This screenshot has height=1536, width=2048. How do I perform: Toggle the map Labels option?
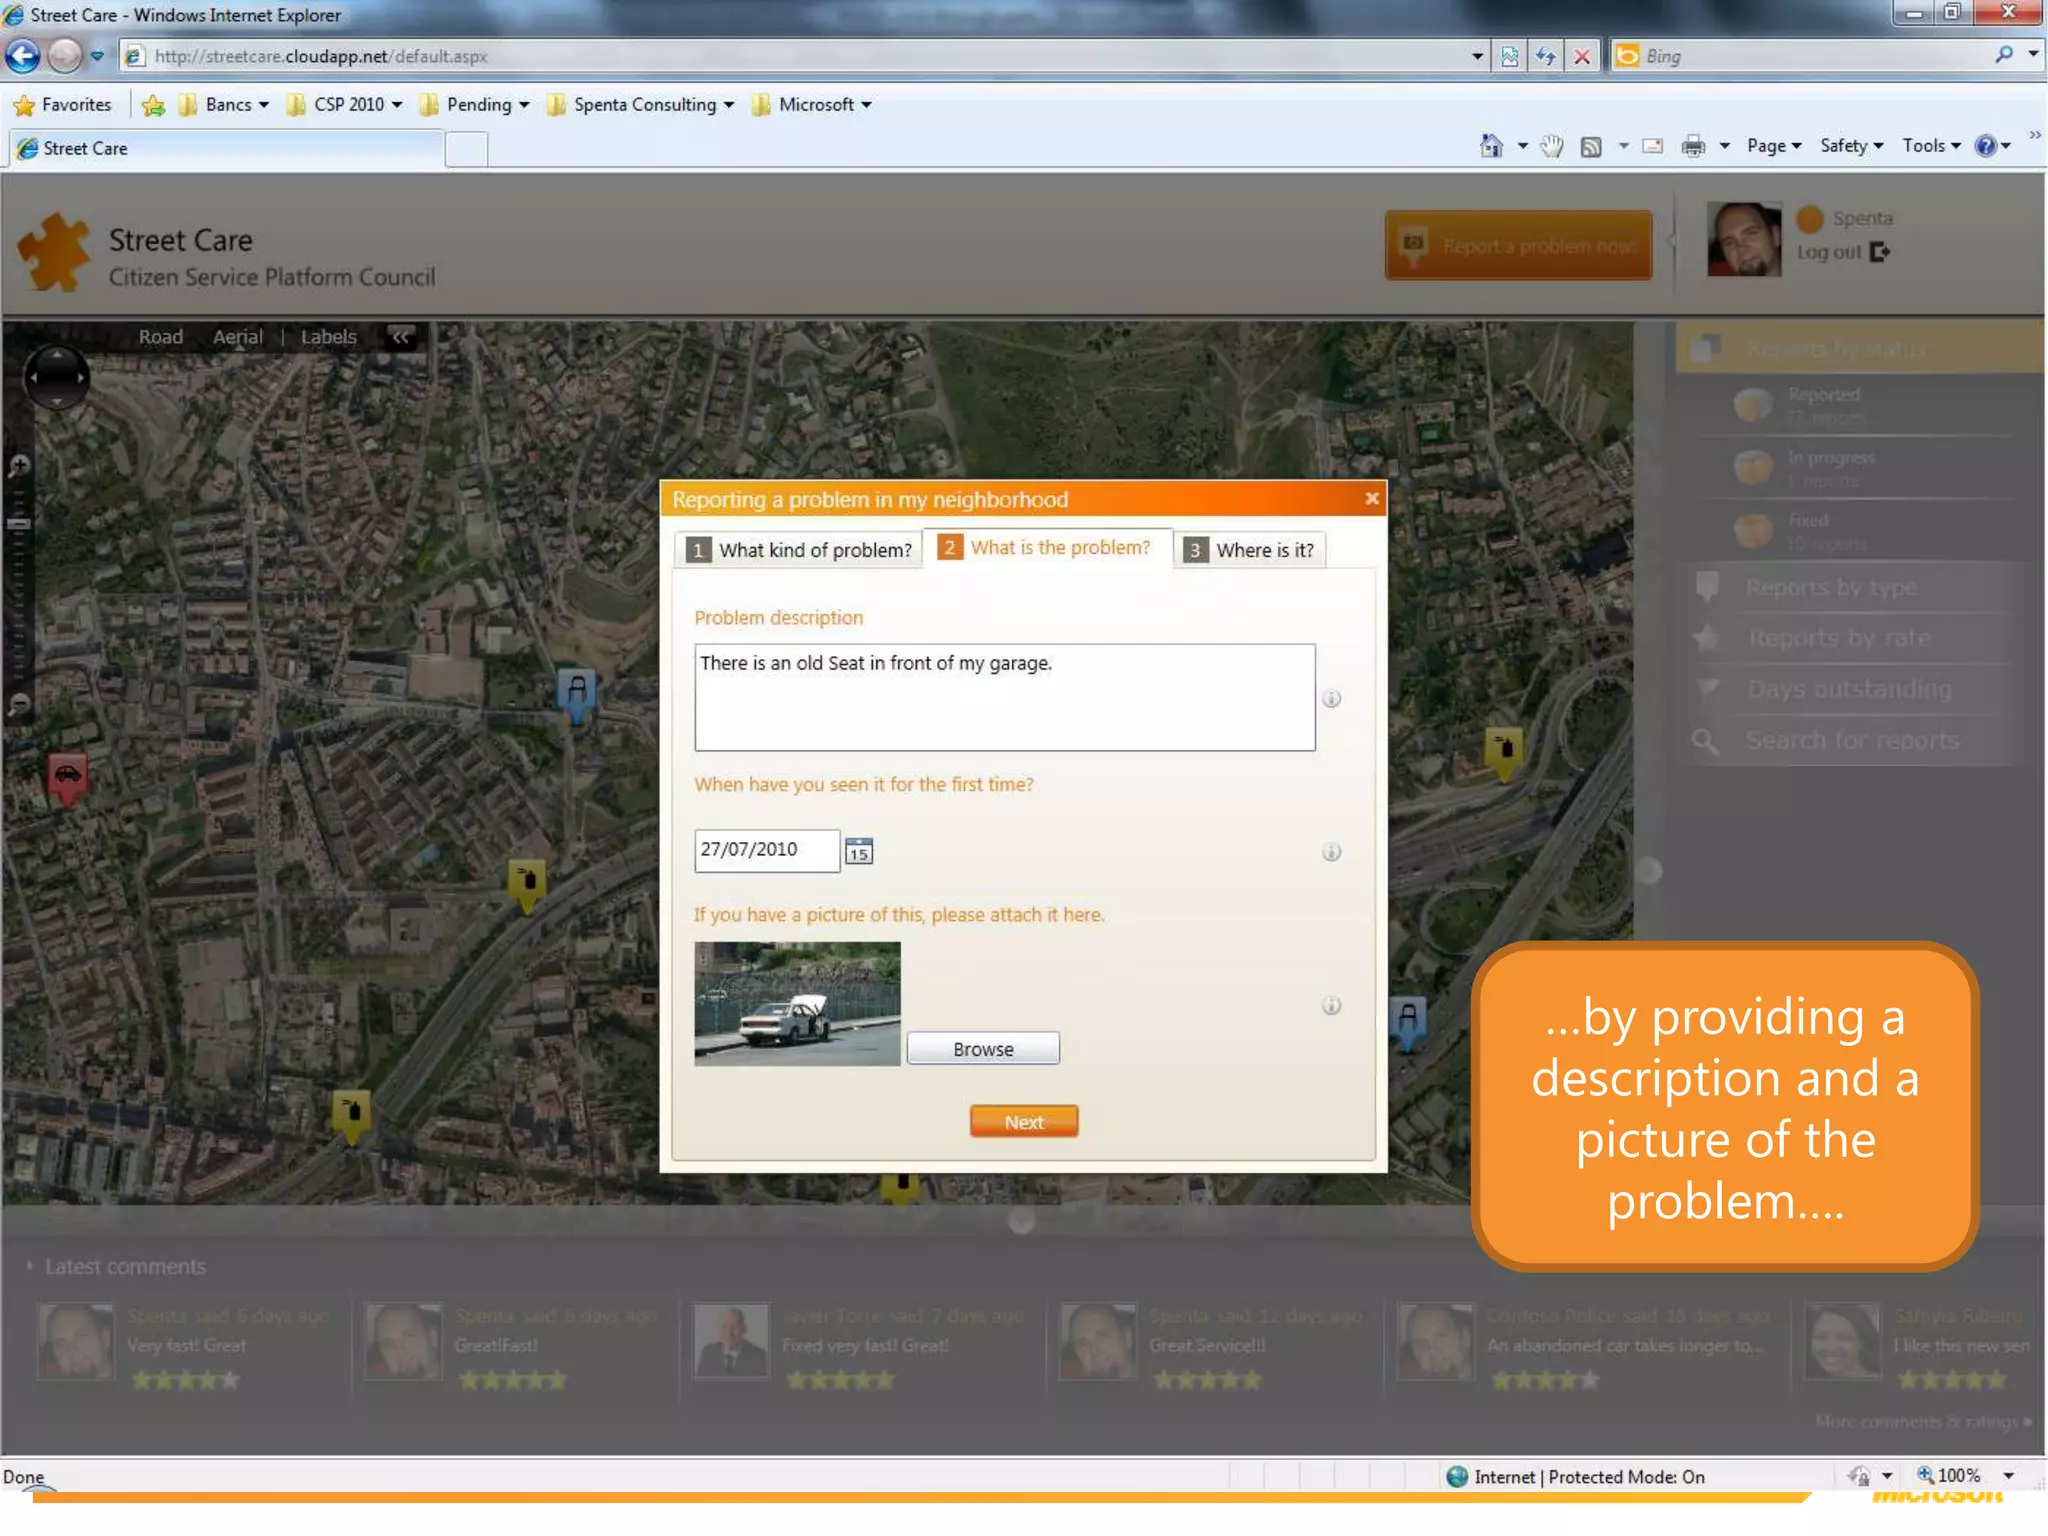[x=328, y=337]
